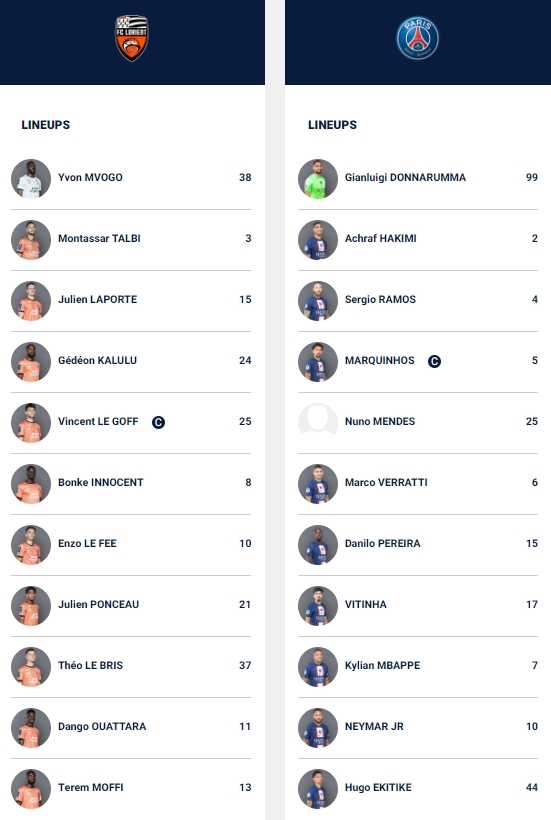This screenshot has width=551, height=820.
Task: Open Yvon MVOGO's player photo
Action: 31,179
